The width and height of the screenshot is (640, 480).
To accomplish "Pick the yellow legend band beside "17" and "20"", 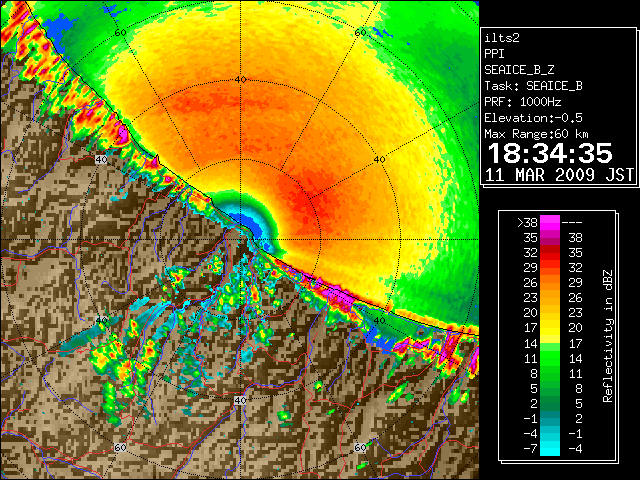I will pos(550,328).
